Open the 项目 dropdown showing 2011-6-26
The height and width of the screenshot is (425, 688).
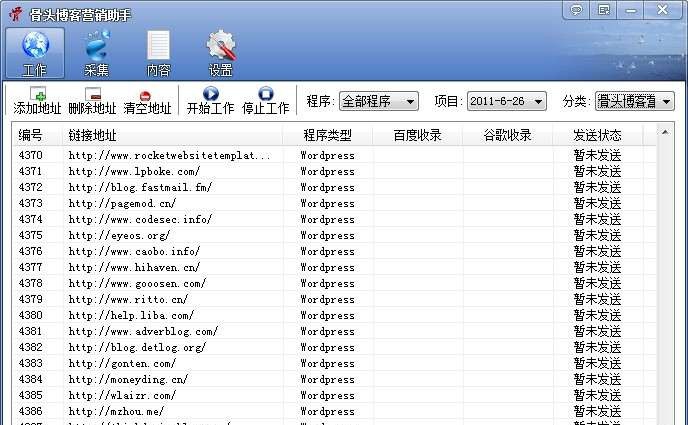[507, 101]
